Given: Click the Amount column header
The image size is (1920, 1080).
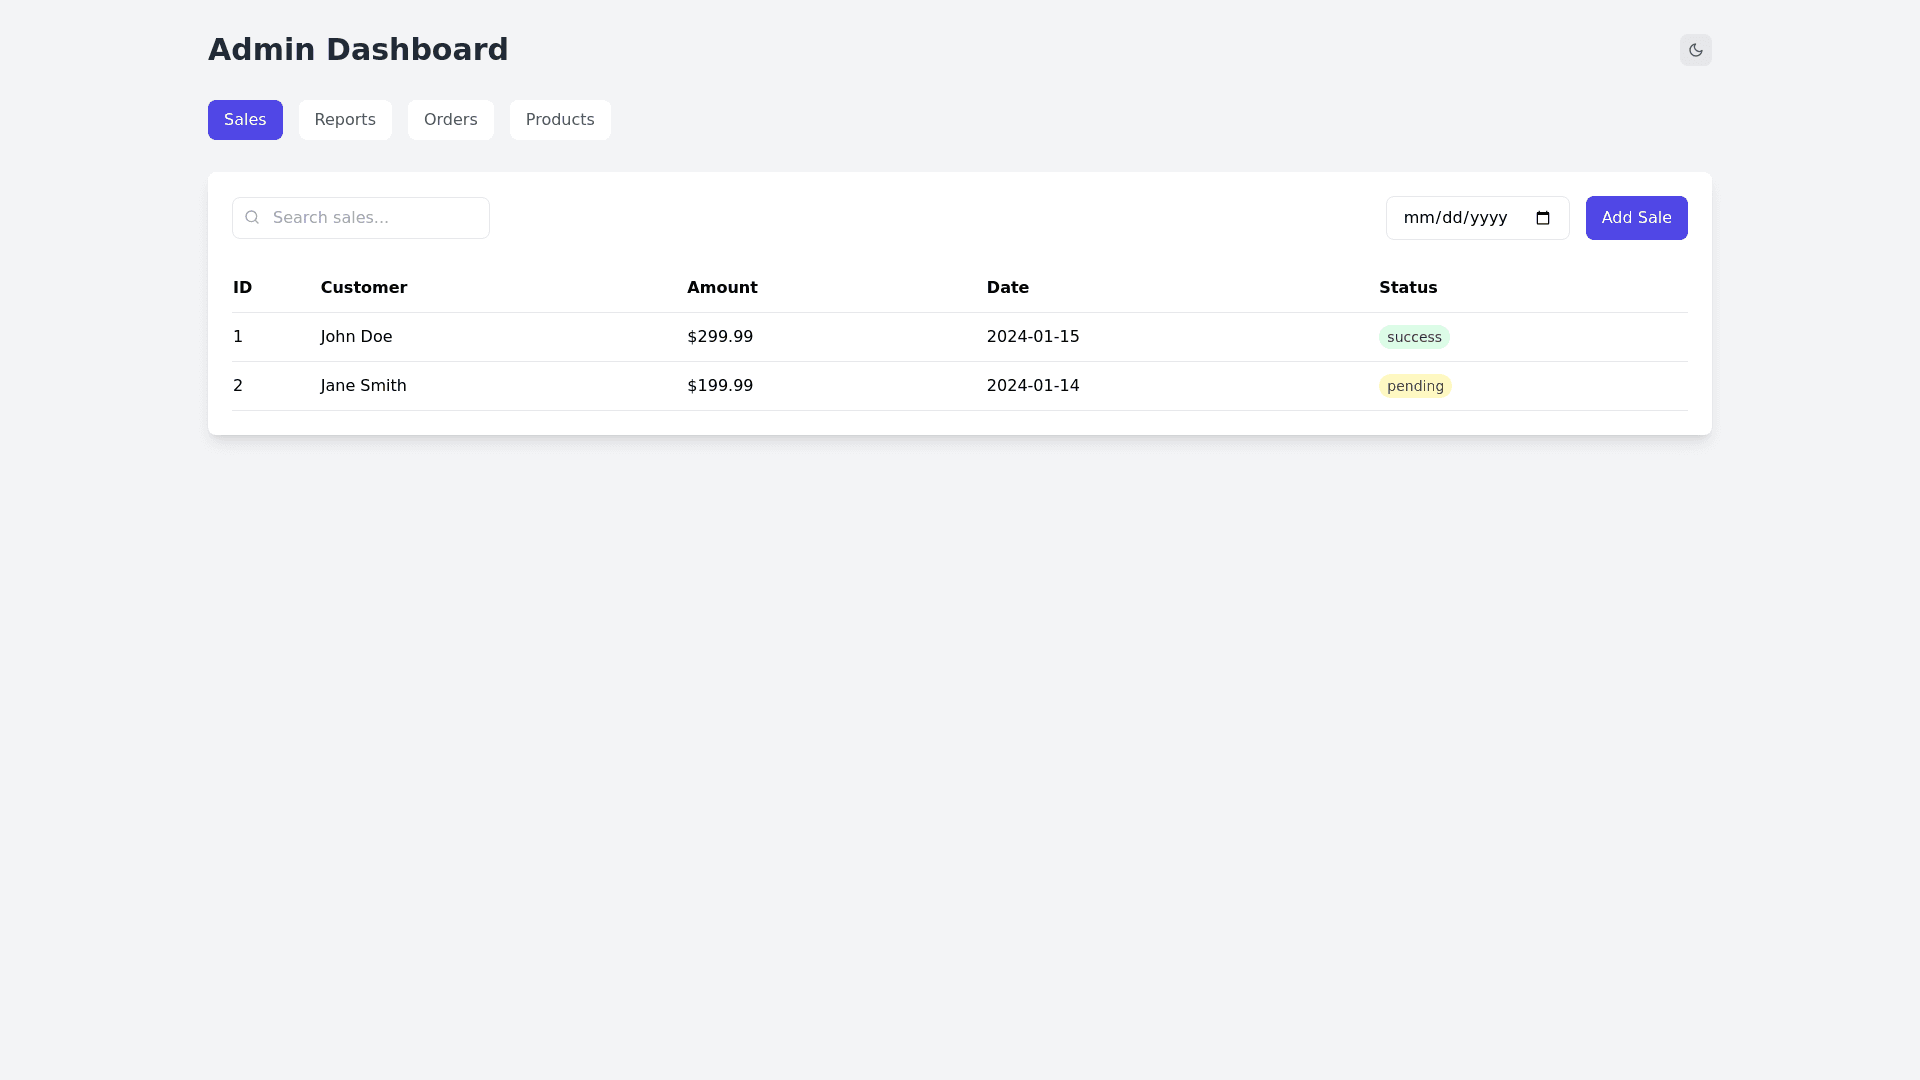Looking at the screenshot, I should click(722, 288).
